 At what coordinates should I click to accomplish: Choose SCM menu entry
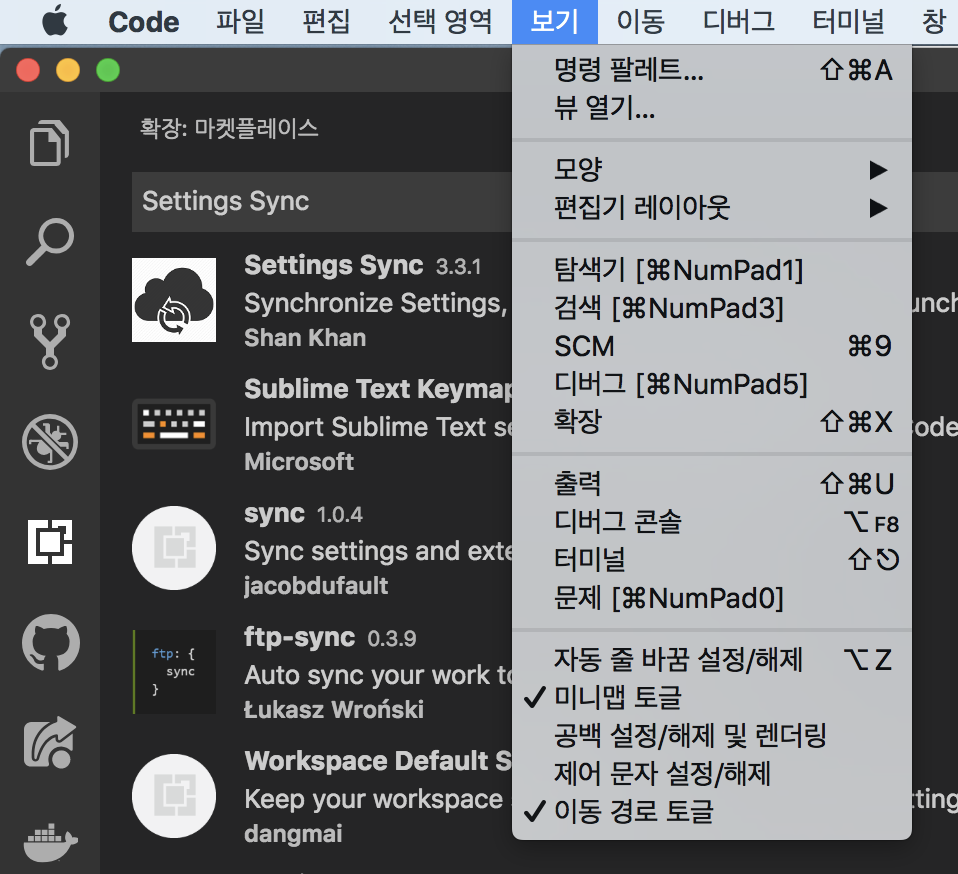click(712, 346)
